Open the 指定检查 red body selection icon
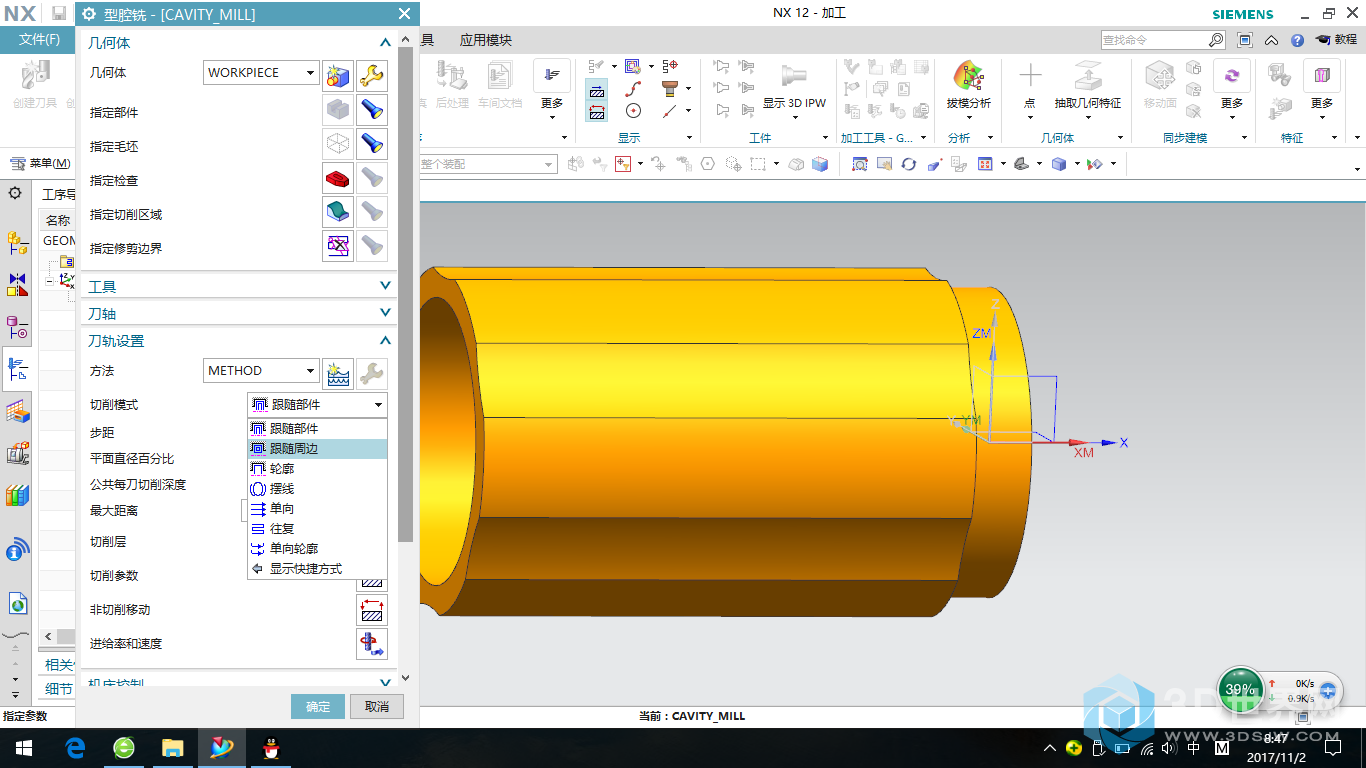Screen dimensions: 1366x768 pos(338,179)
